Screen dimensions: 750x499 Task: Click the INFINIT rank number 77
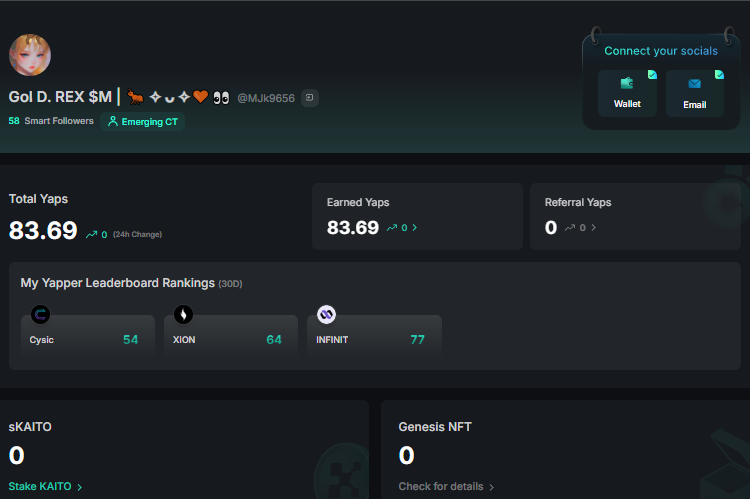418,340
